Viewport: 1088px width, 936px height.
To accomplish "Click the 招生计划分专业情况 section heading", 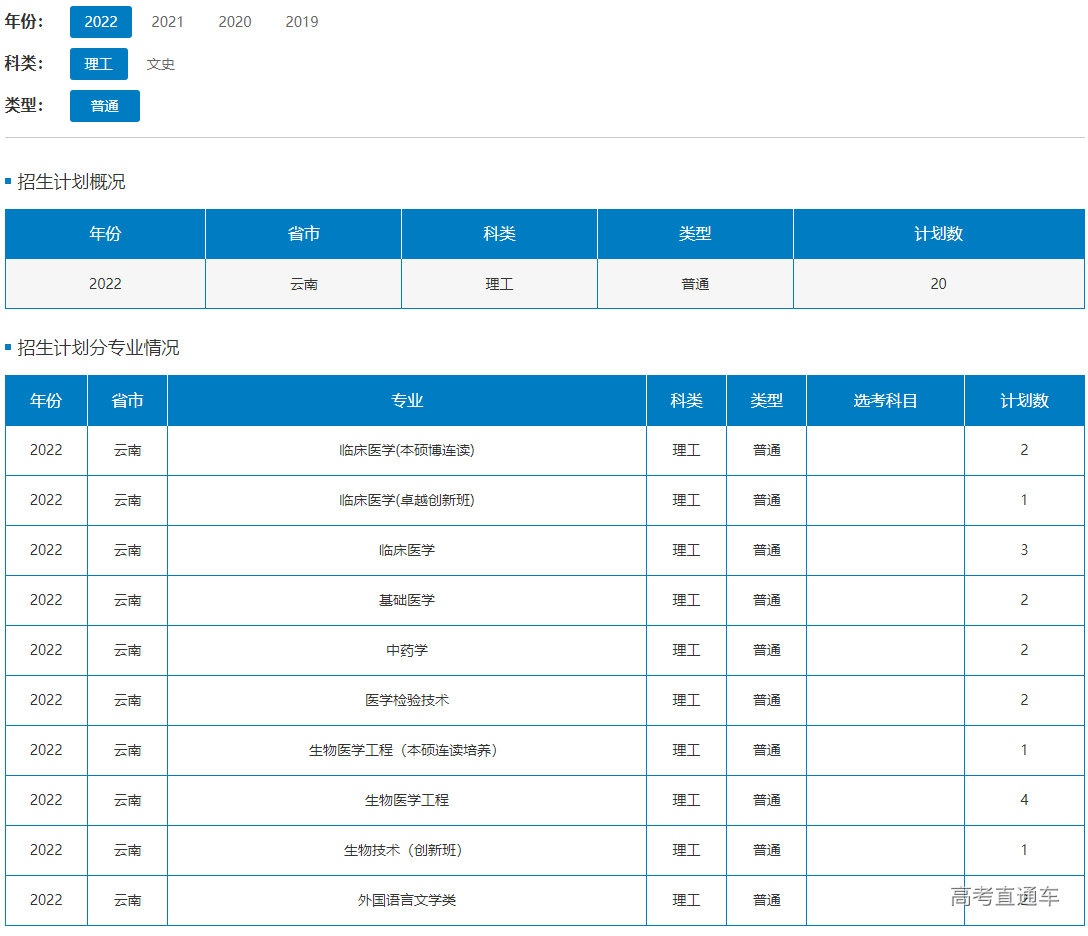I will point(98,348).
